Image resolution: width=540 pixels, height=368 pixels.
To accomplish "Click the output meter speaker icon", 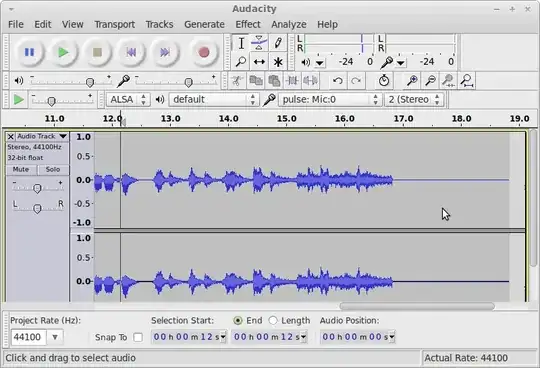I will click(305, 62).
